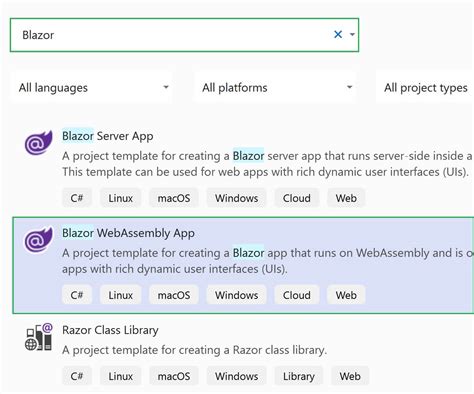Click the Blazor Server App template icon
This screenshot has height=394, width=474.
(39, 143)
